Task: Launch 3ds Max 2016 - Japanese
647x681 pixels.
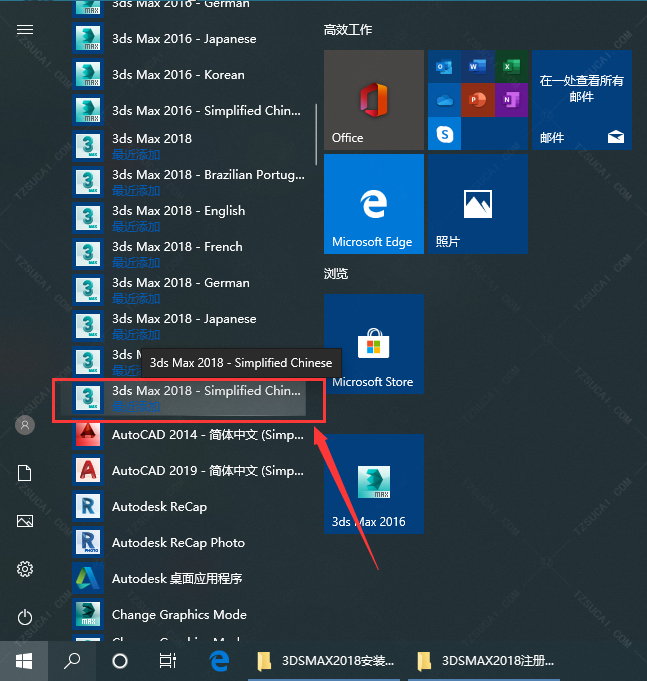Action: click(189, 39)
